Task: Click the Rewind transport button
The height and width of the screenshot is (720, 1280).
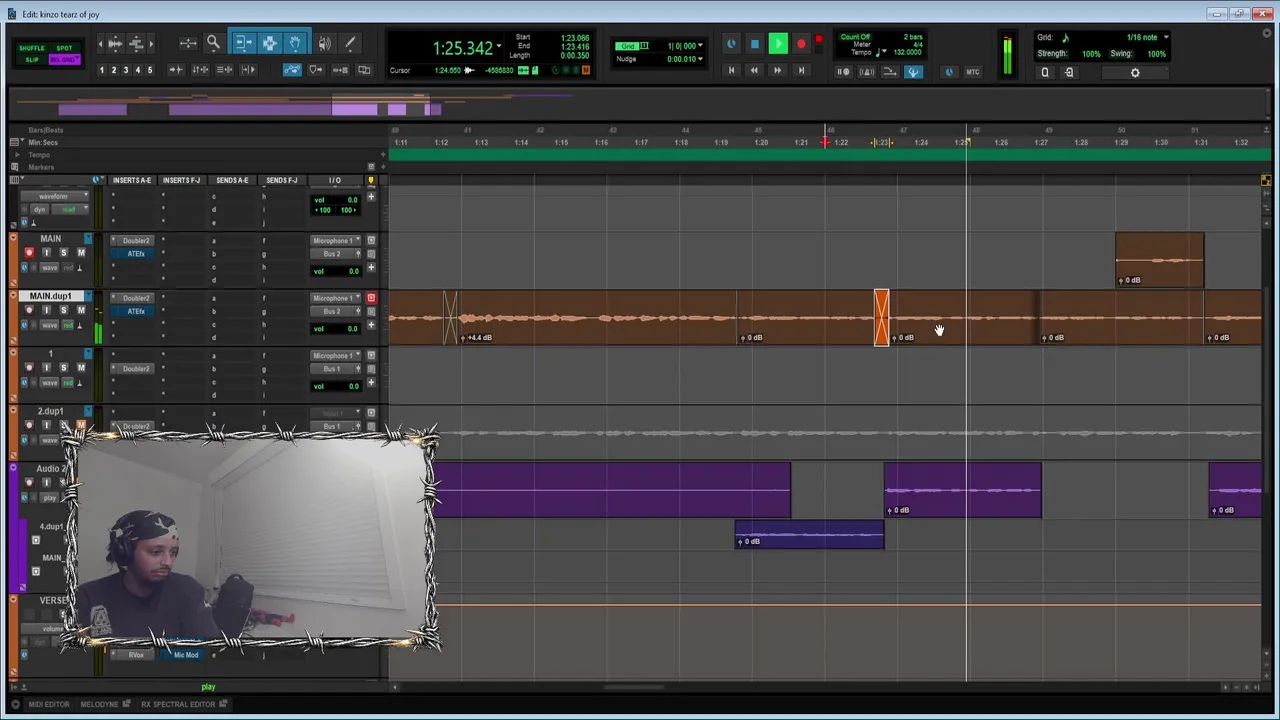Action: [754, 70]
